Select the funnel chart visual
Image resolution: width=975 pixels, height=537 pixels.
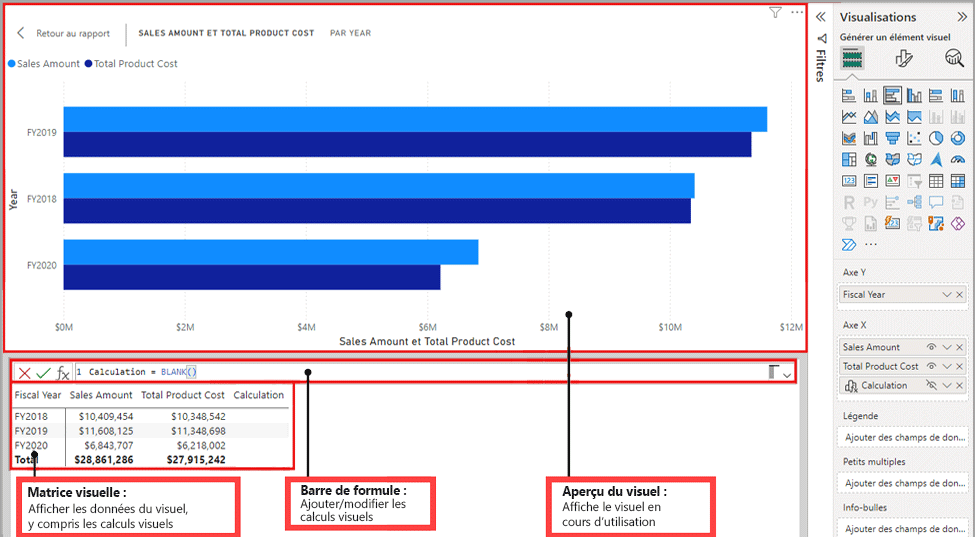pos(892,138)
